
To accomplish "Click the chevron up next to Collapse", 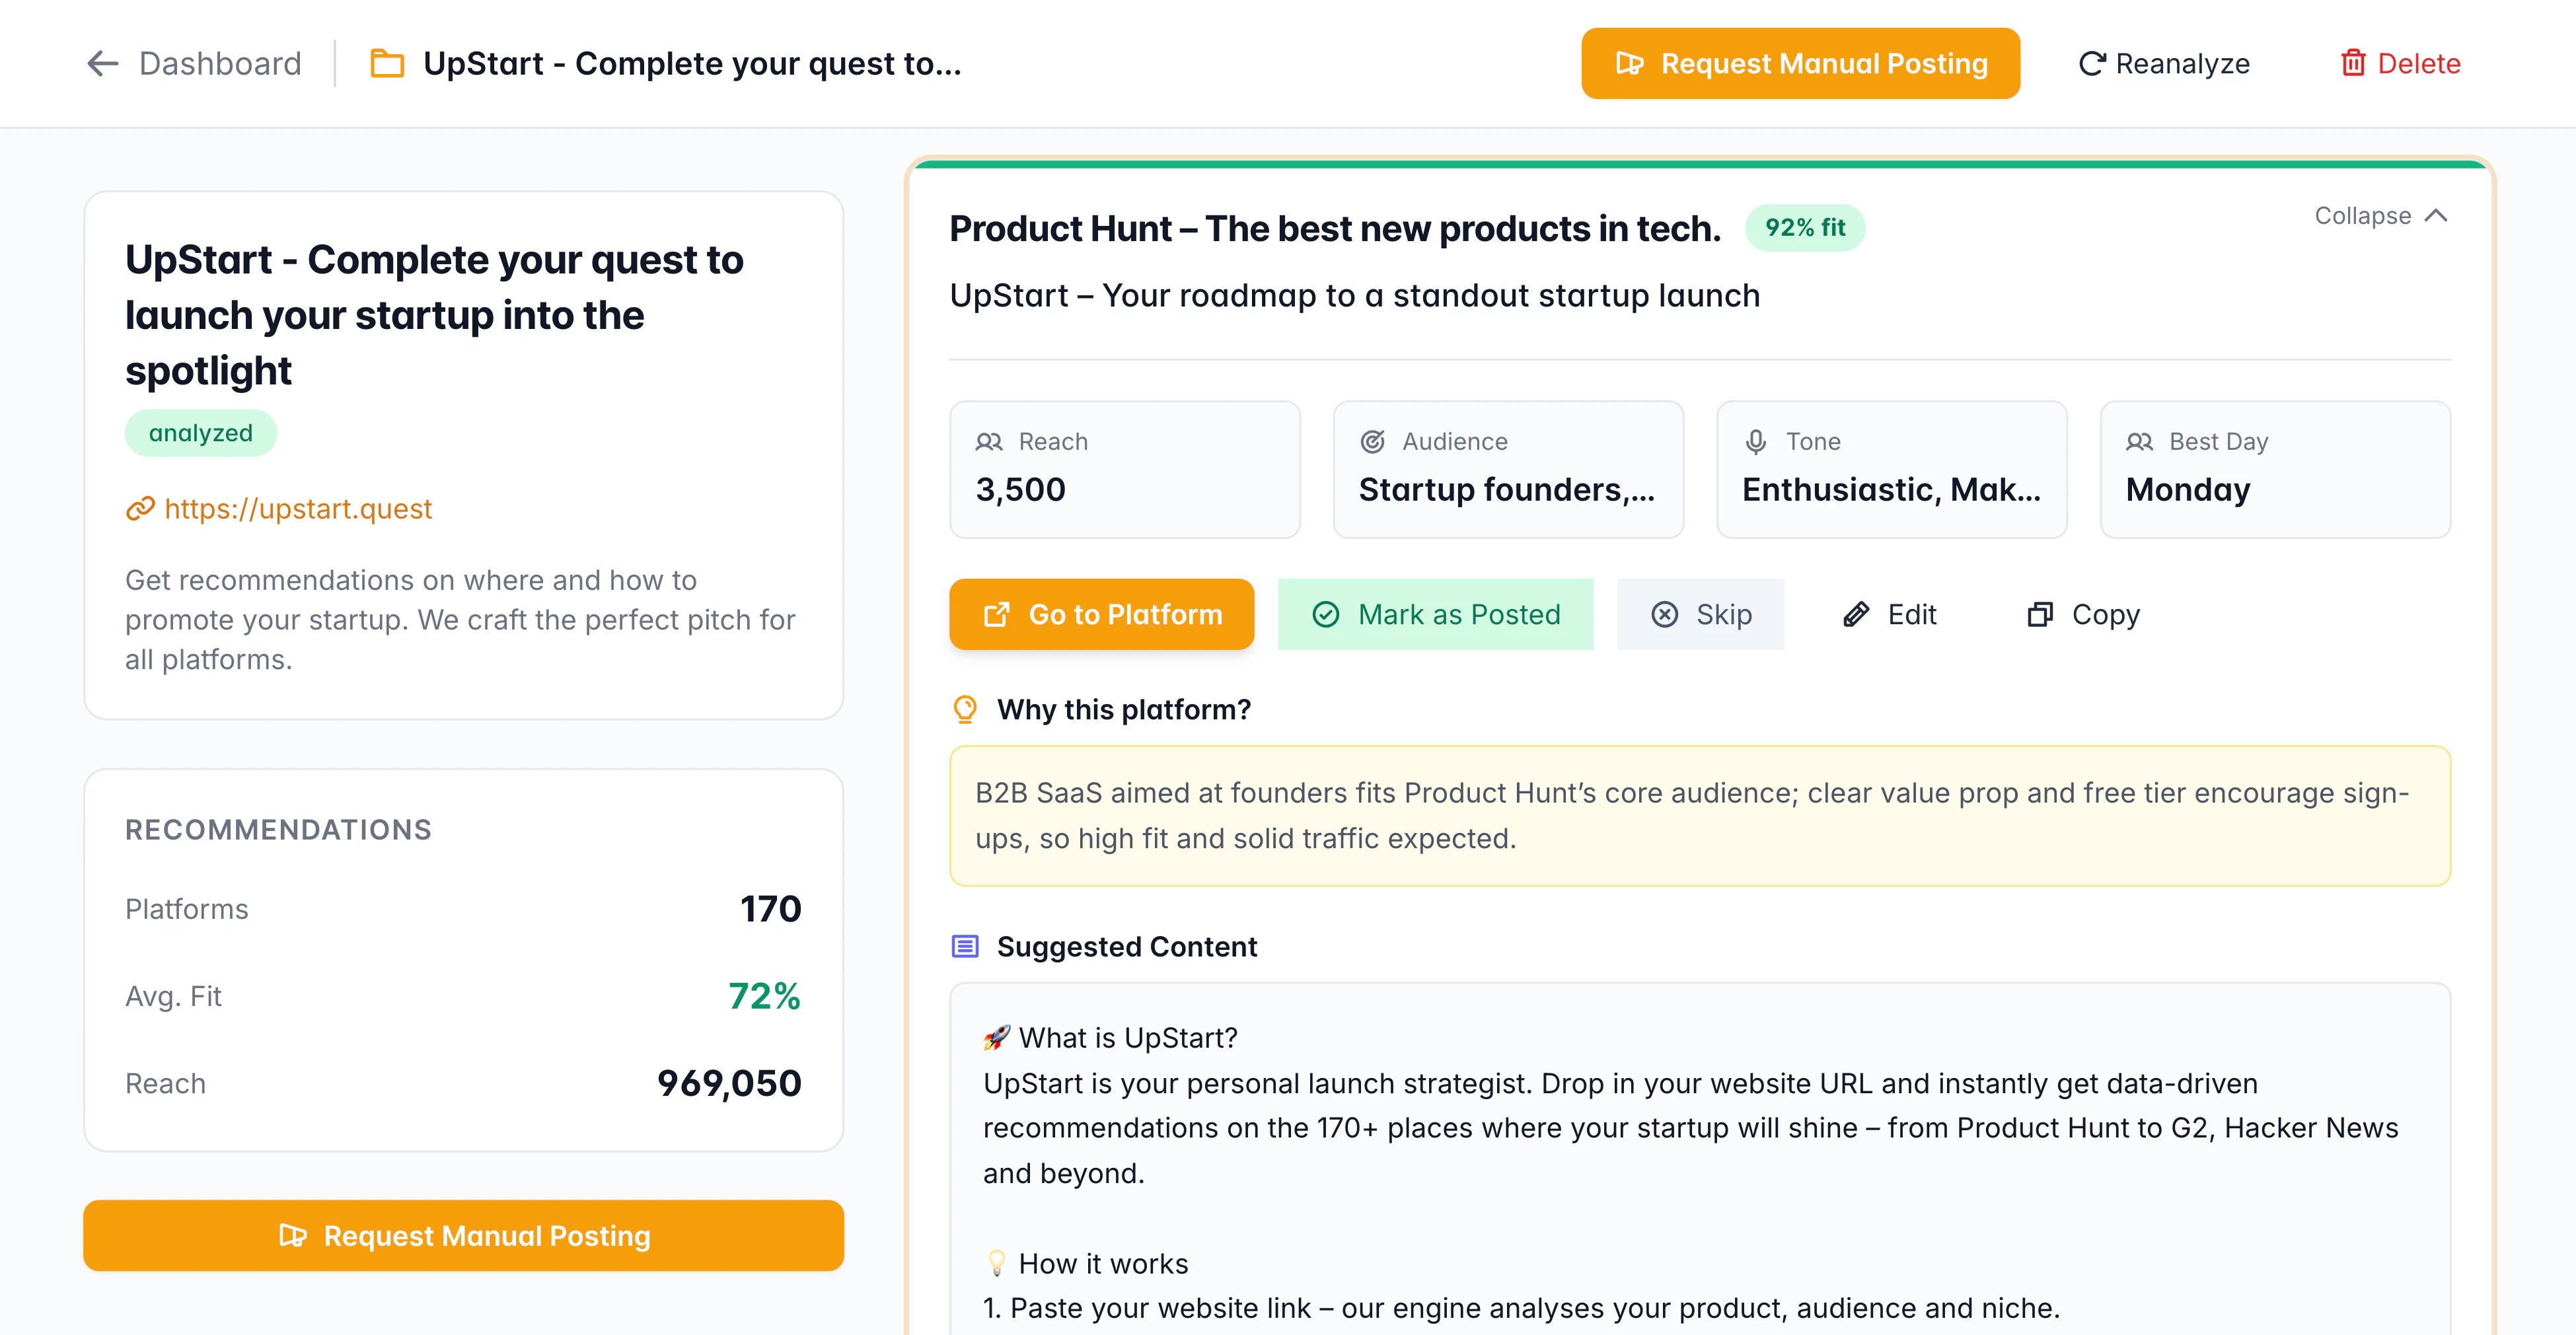I will [2437, 216].
